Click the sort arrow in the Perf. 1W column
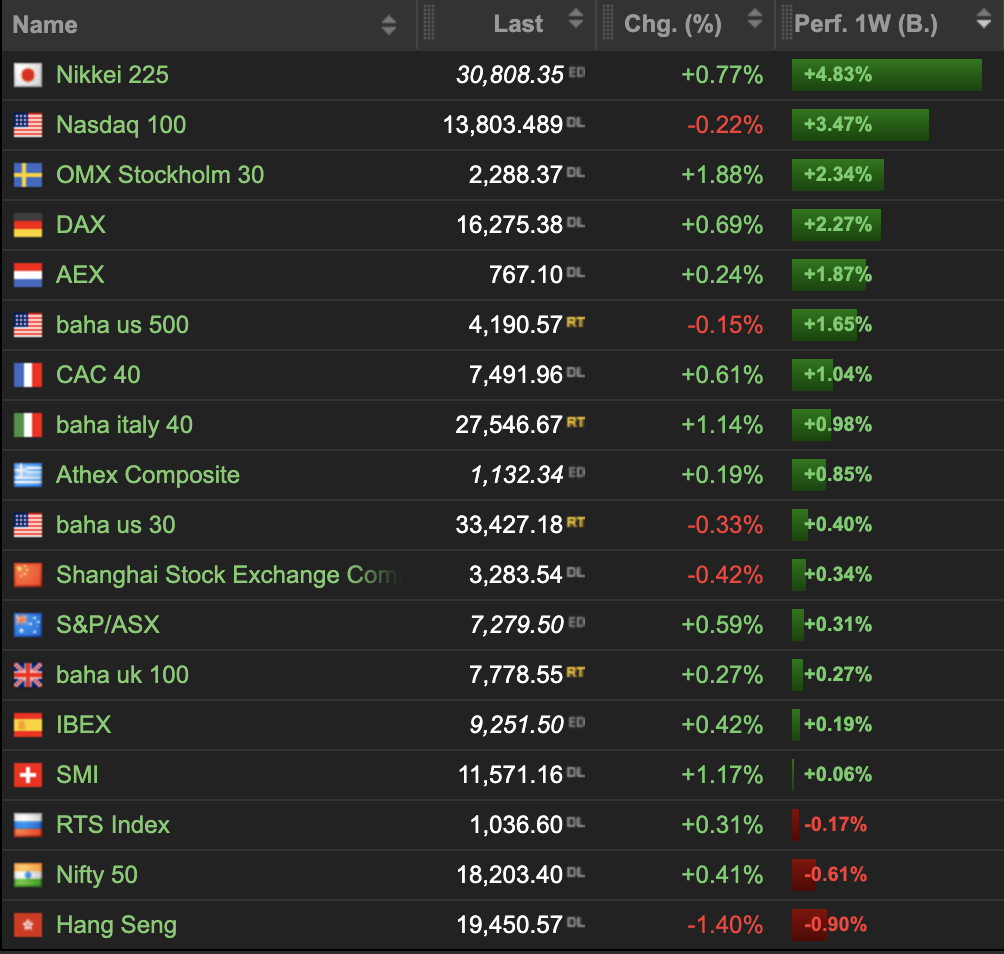The height and width of the screenshot is (954, 1004). (x=984, y=19)
